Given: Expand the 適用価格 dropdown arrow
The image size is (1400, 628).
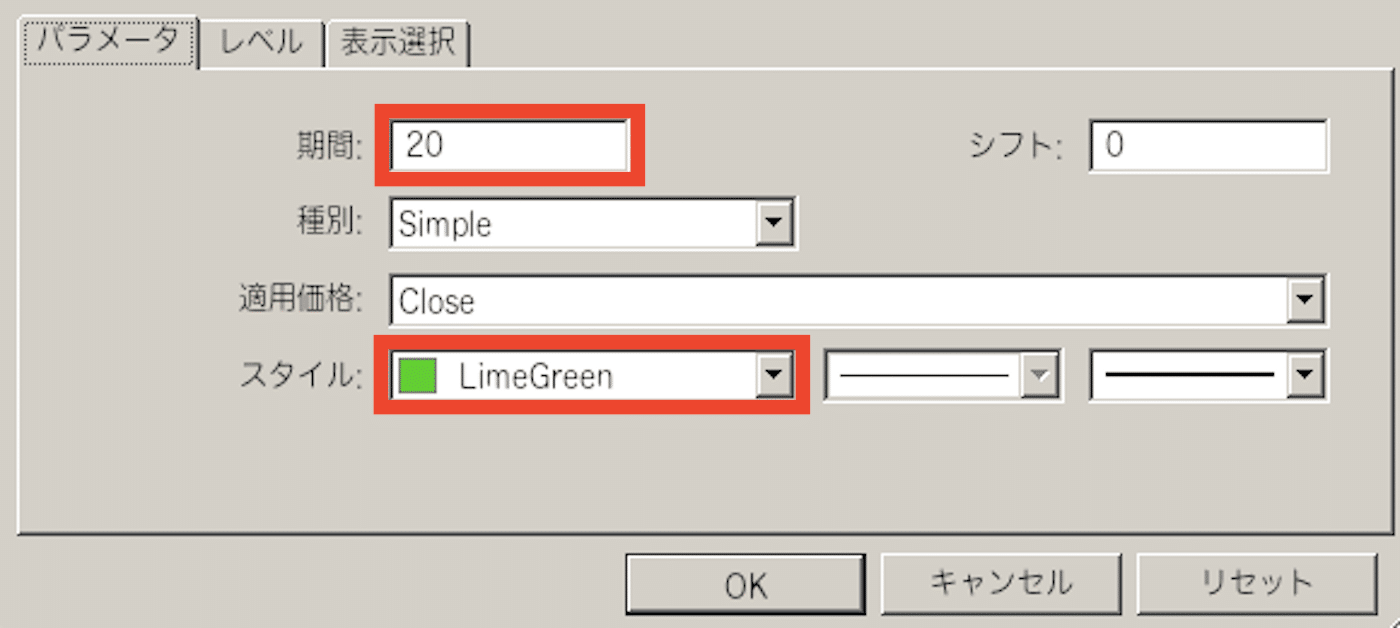Looking at the screenshot, I should pos(1305,300).
